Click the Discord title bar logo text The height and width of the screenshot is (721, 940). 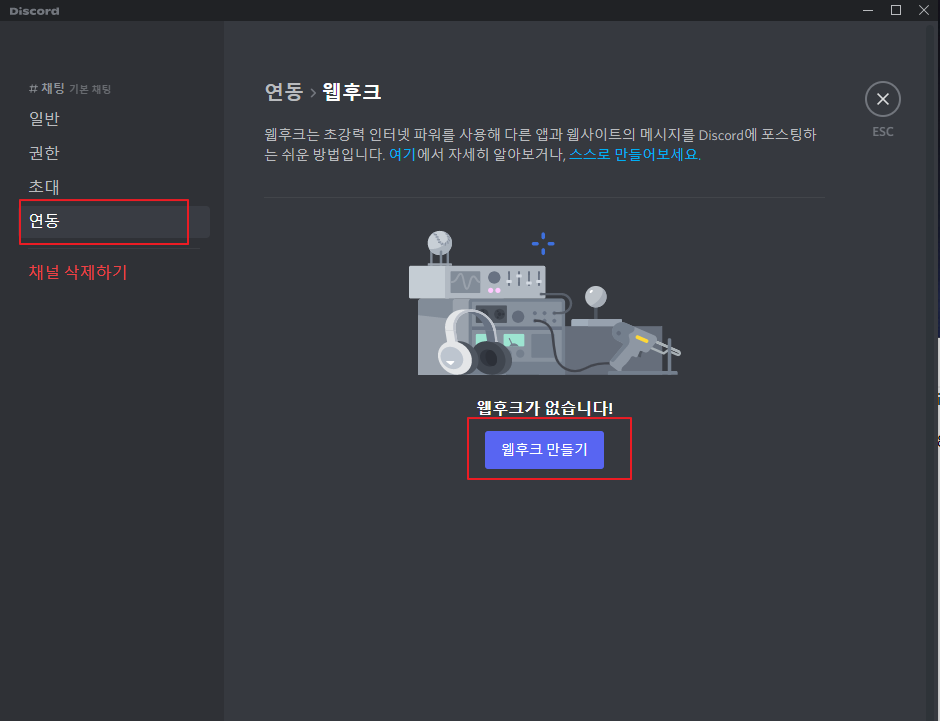click(34, 11)
